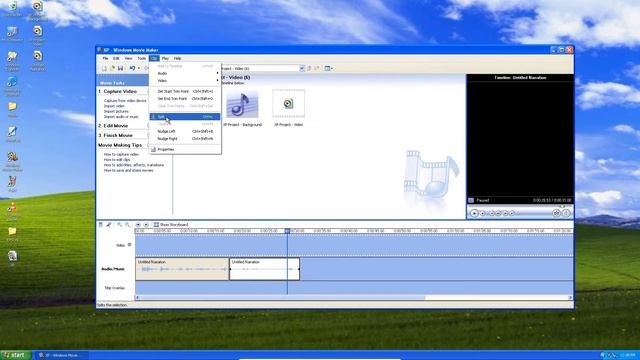Open the Play menu
Screen dimensions: 640x360
(x=165, y=58)
